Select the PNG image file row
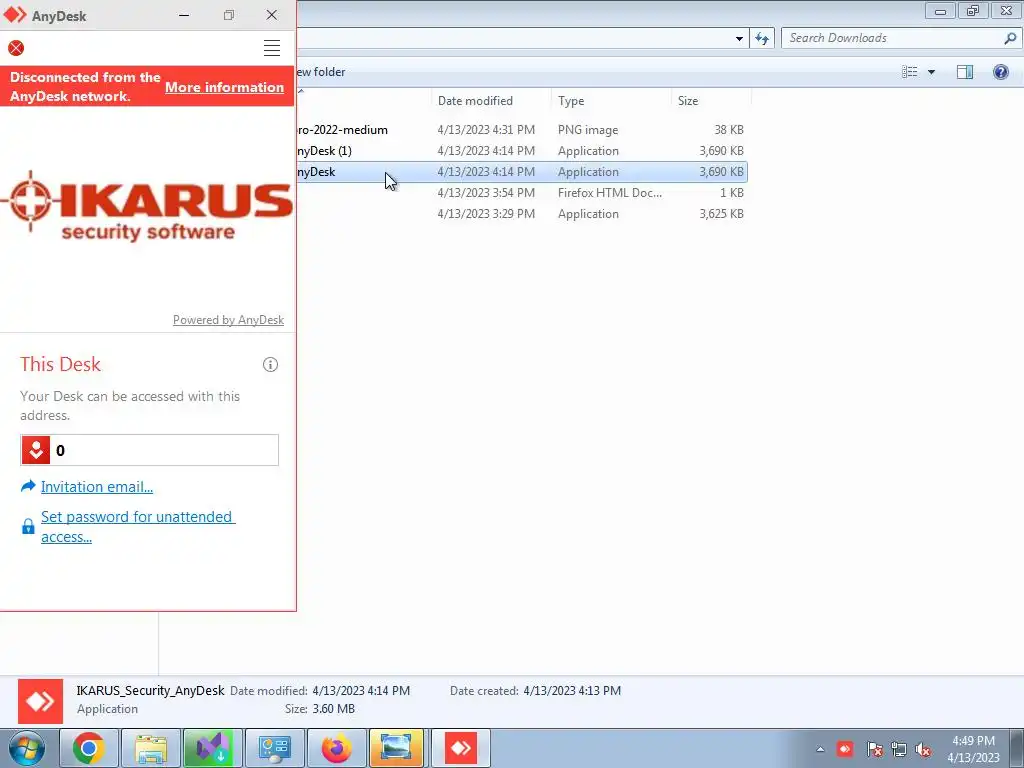 point(522,130)
